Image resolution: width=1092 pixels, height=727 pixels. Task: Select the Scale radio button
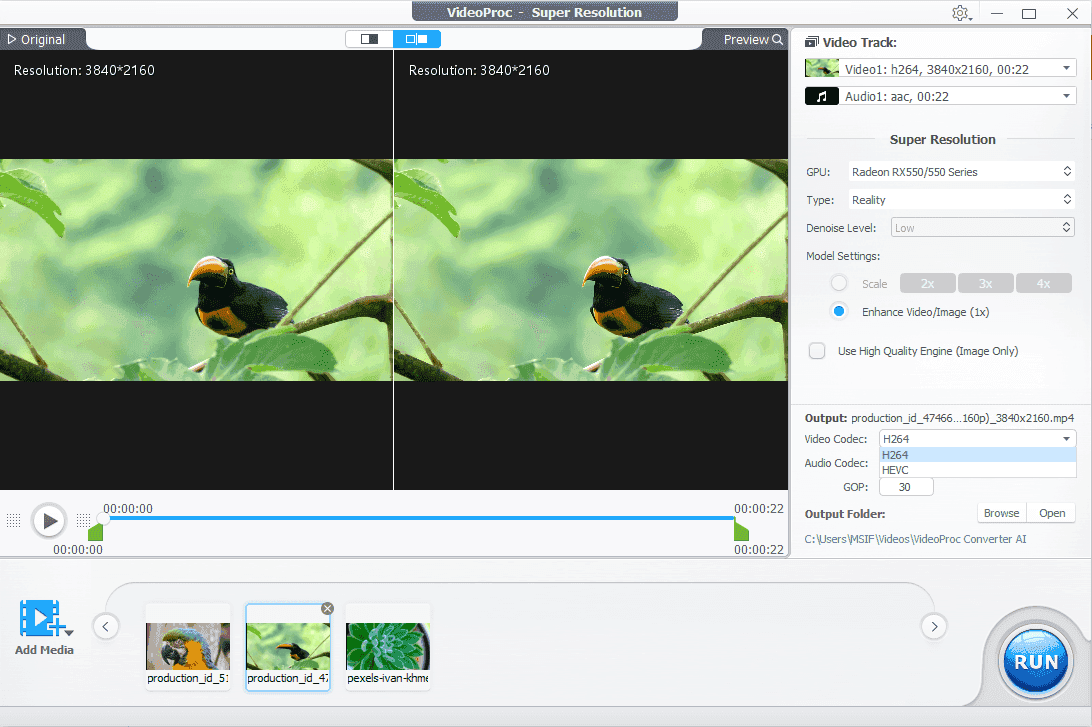[839, 283]
